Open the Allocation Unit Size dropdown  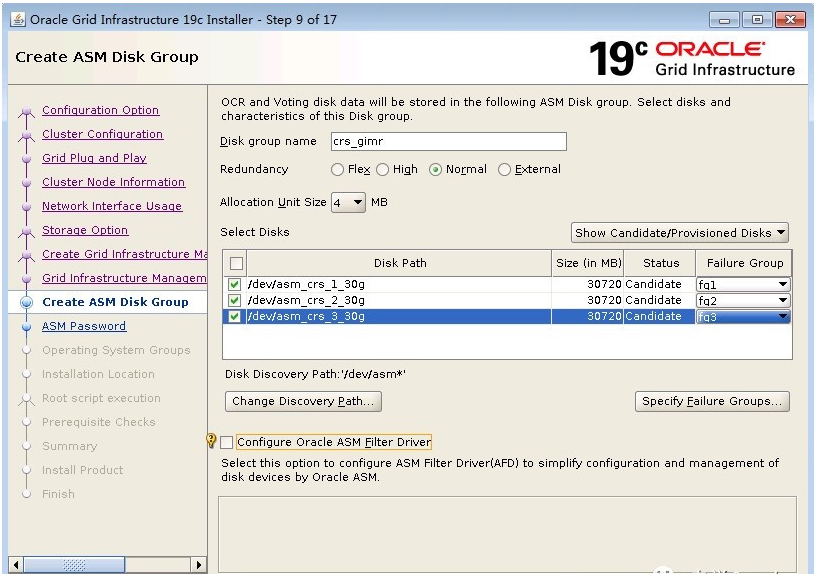pos(348,202)
